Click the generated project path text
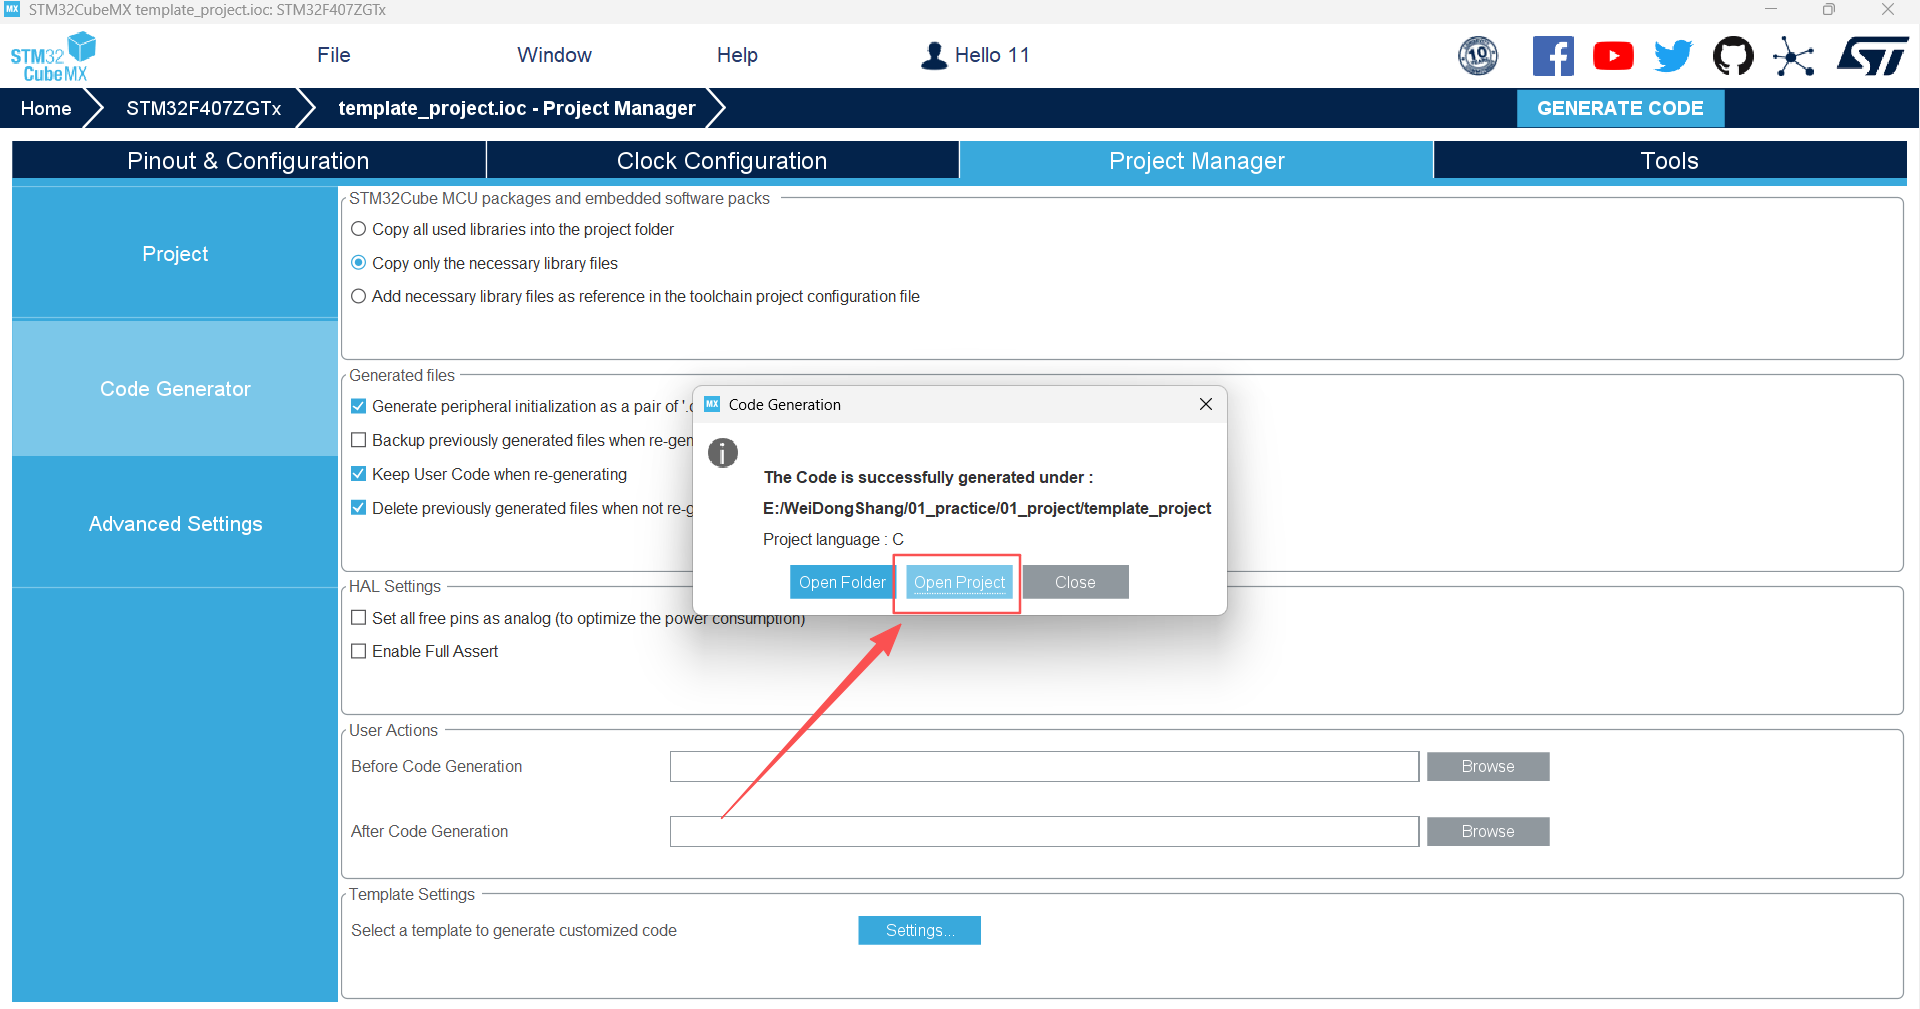The image size is (1920, 1009). [987, 508]
